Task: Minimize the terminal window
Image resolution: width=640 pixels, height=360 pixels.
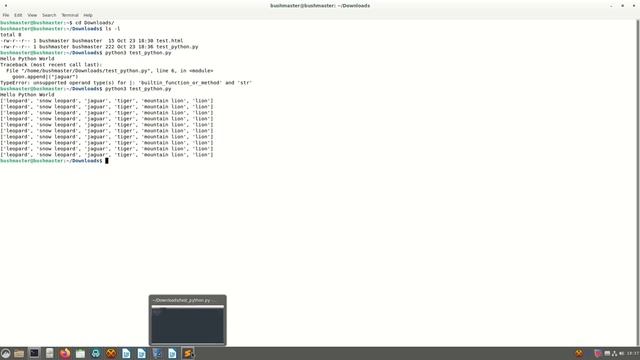Action: [x=611, y=6]
